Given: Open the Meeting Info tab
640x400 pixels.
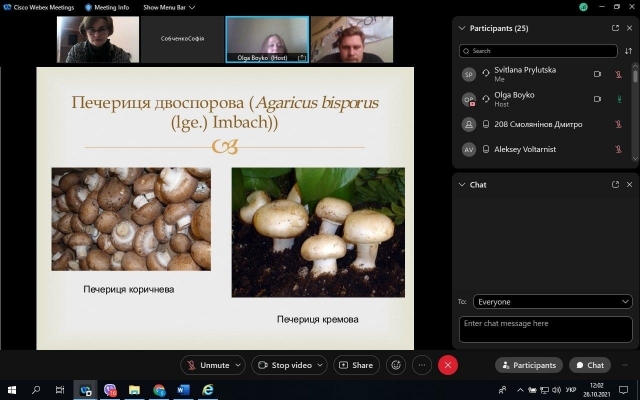Looking at the screenshot, I should tap(107, 7).
